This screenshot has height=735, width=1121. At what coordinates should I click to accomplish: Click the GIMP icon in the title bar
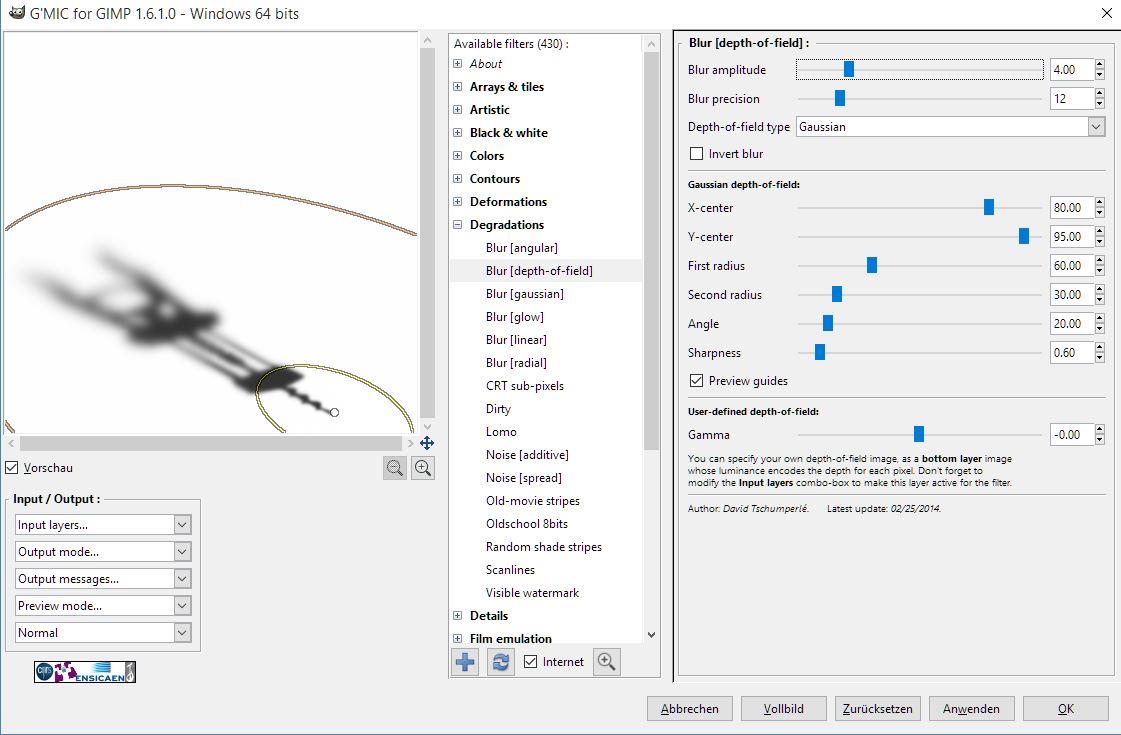point(13,14)
